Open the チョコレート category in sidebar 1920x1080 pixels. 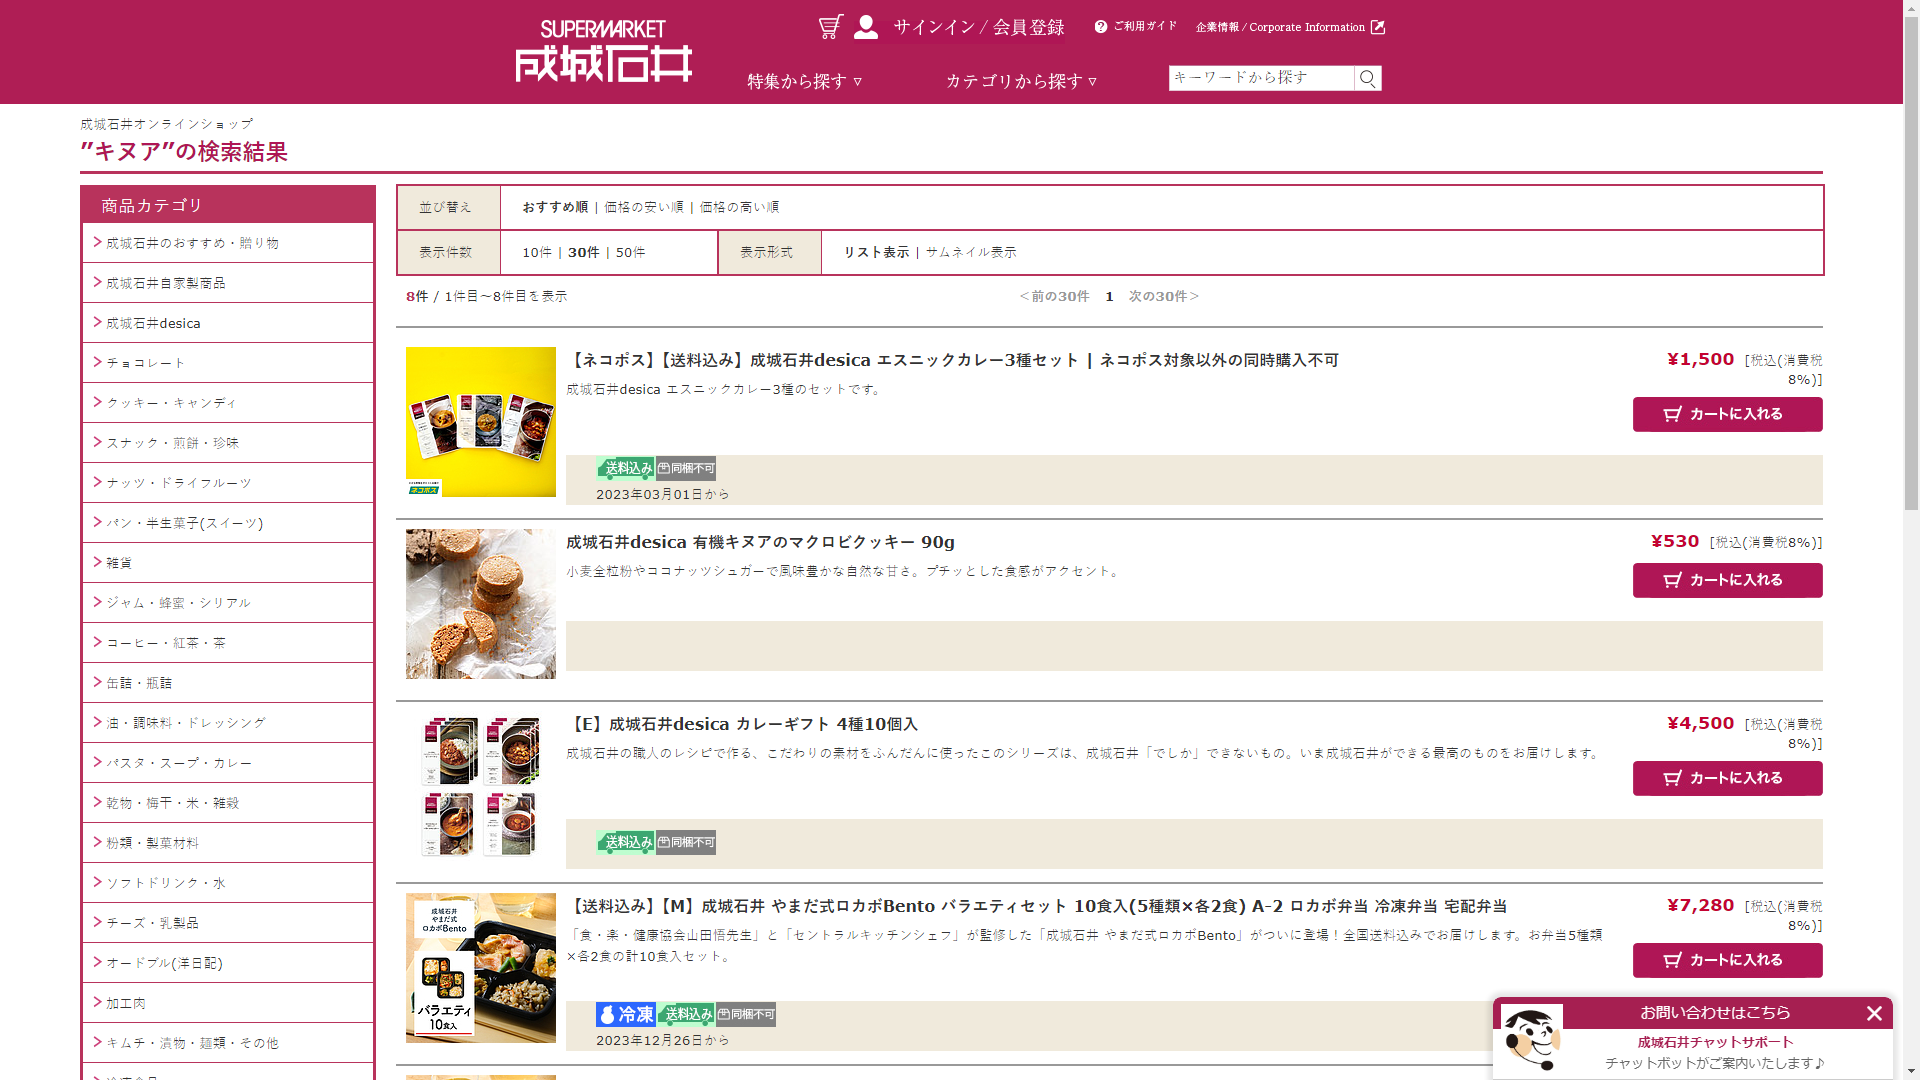tap(146, 363)
